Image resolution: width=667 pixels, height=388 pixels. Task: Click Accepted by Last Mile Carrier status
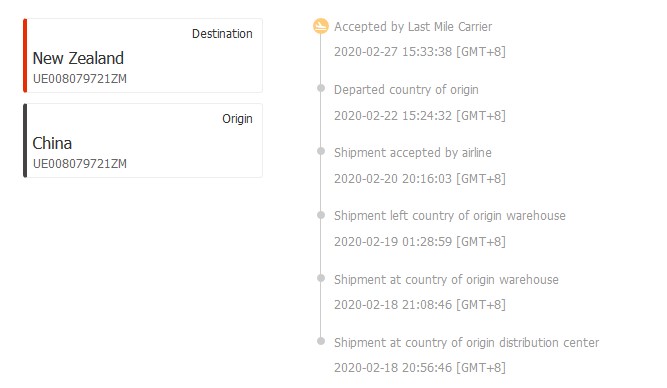point(413,27)
